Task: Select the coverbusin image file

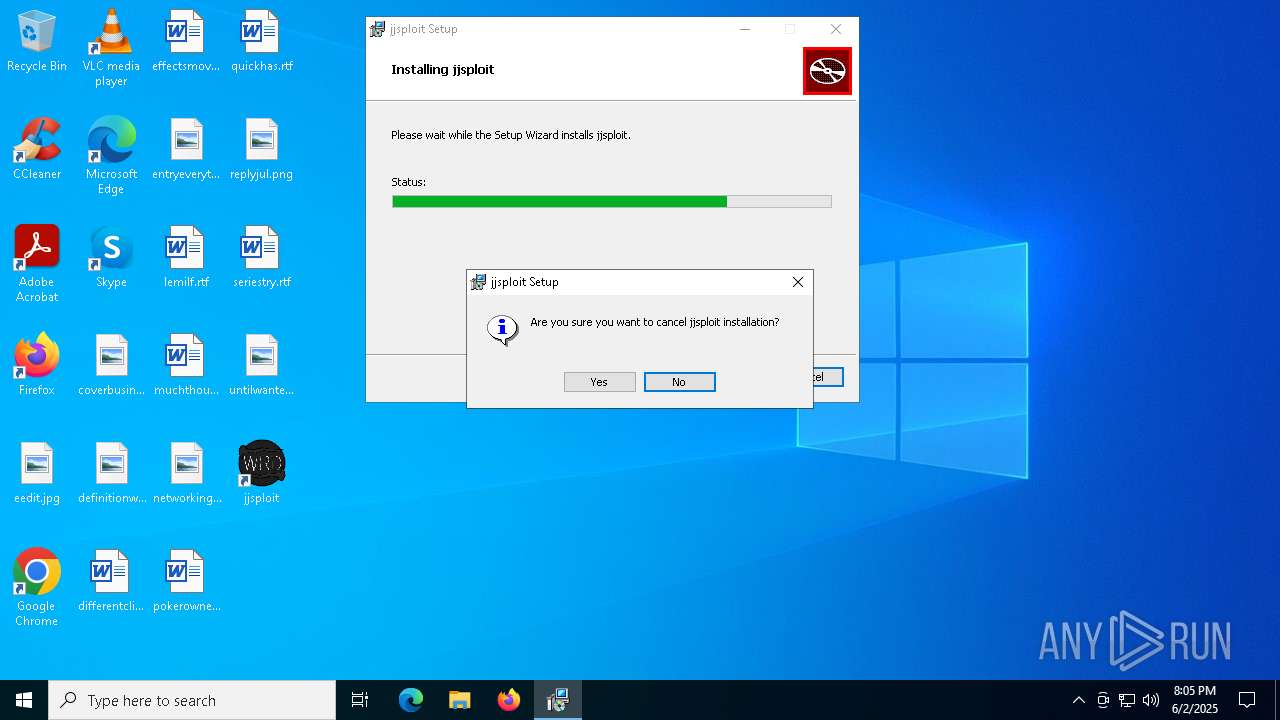Action: pyautogui.click(x=111, y=365)
